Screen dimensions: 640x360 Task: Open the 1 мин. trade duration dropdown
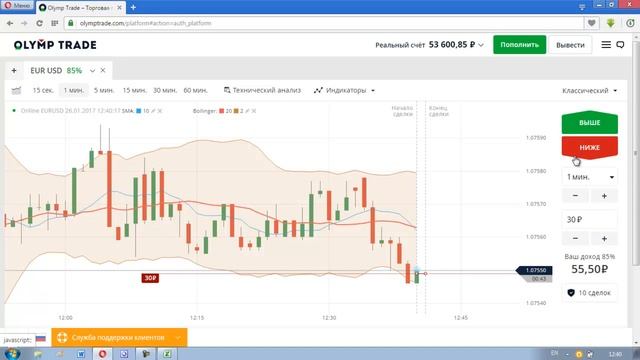pyautogui.click(x=589, y=177)
